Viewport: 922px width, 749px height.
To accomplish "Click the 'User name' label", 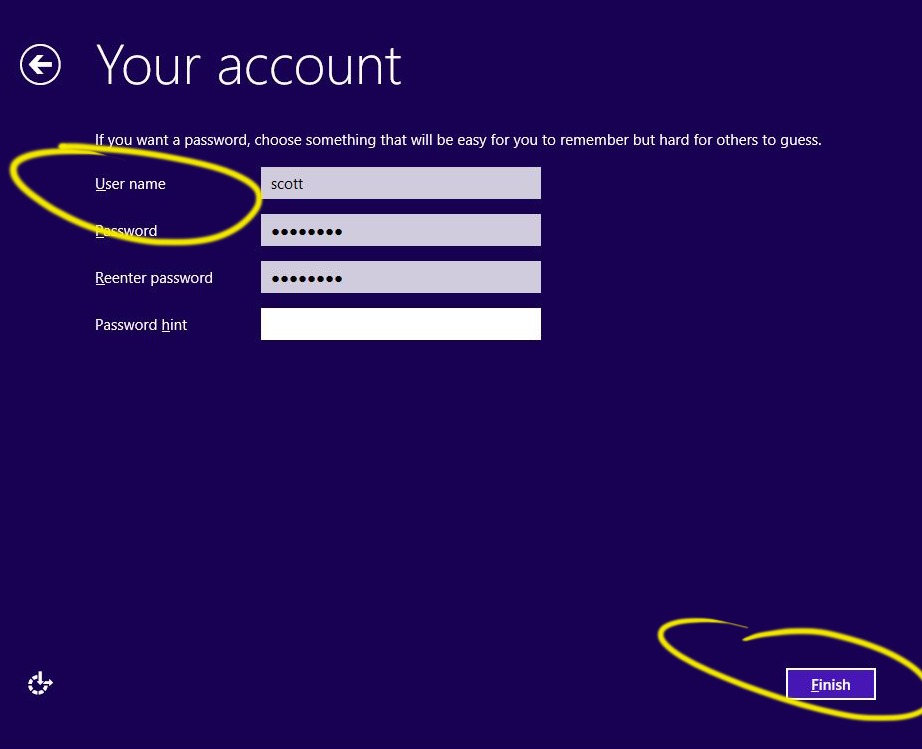I will (x=130, y=184).
